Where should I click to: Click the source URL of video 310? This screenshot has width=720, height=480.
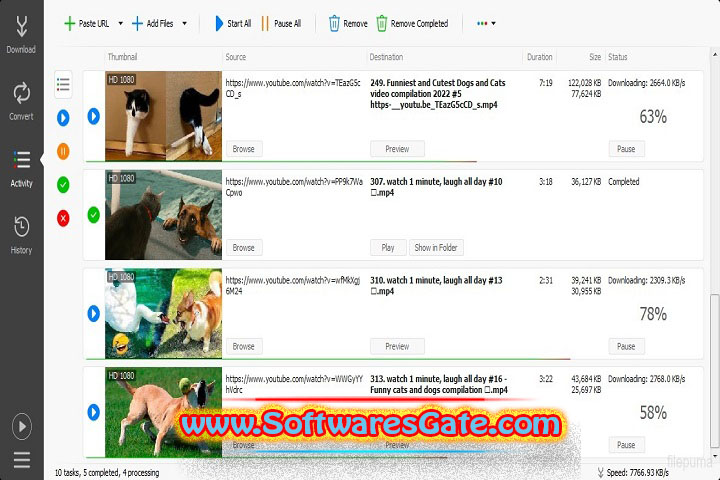click(x=293, y=286)
